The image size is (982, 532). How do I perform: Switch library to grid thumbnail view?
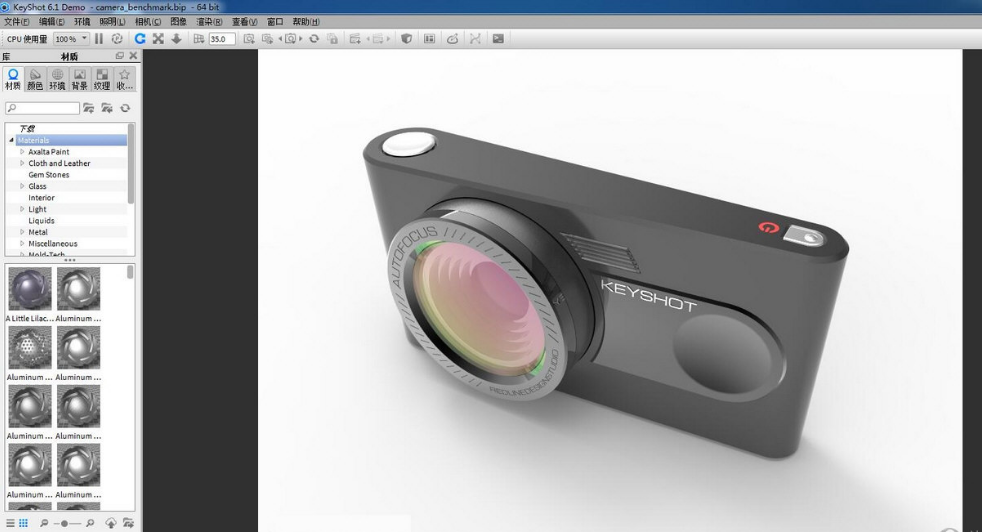click(23, 523)
